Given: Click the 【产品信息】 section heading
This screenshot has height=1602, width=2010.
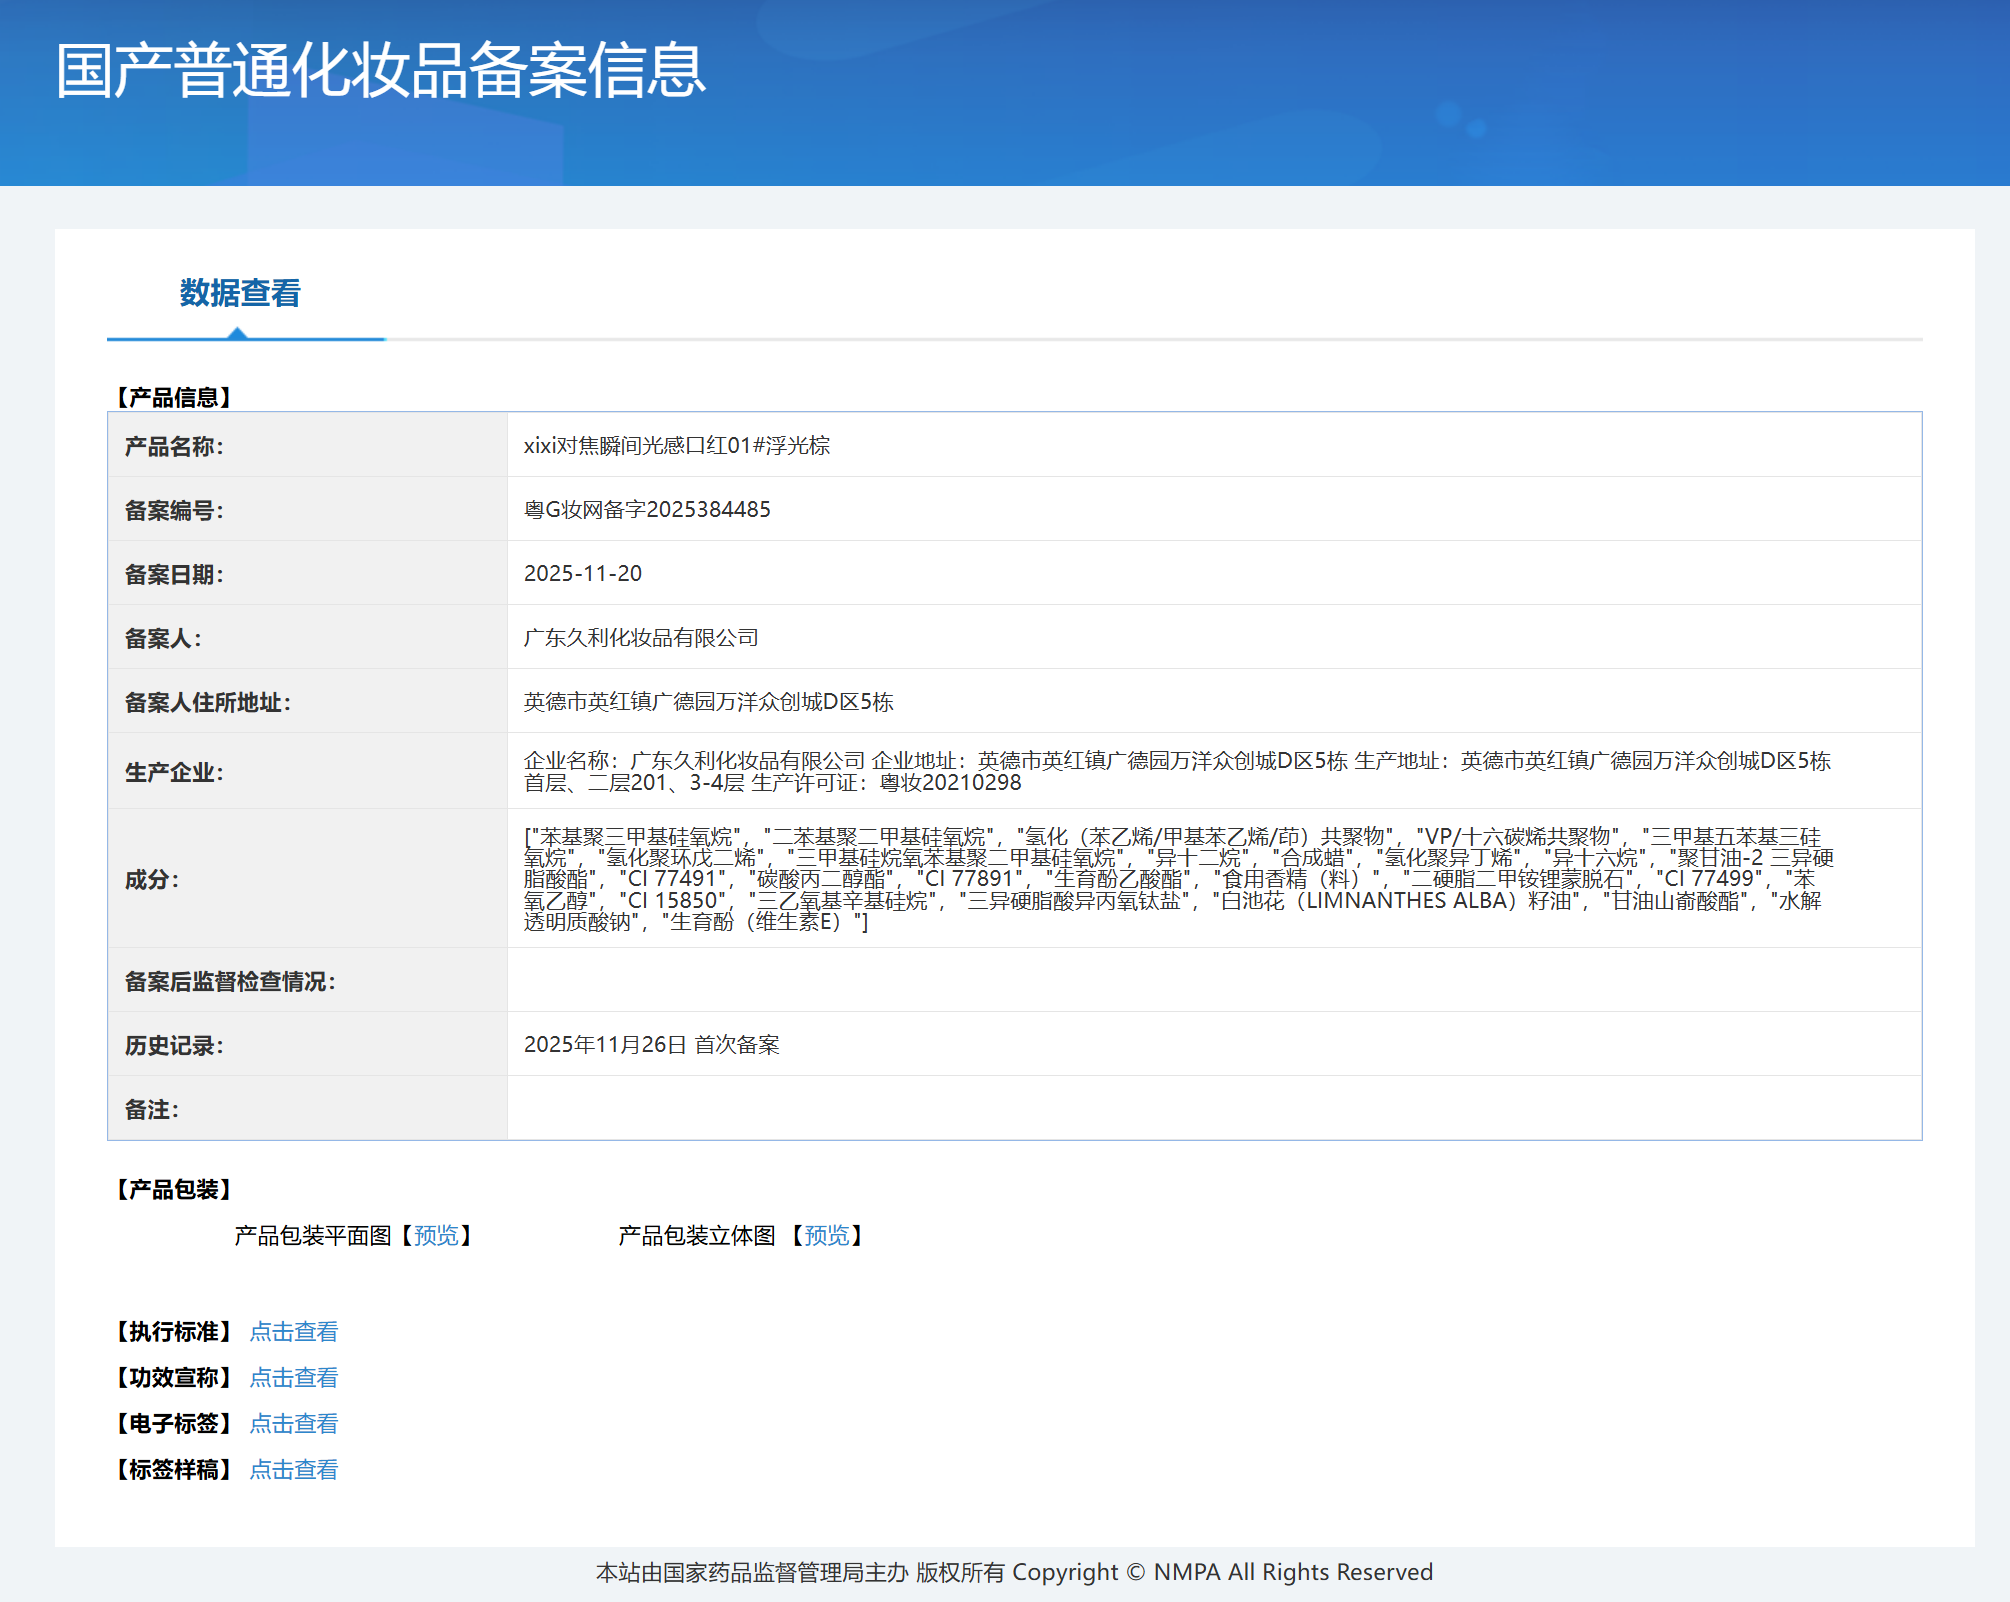Looking at the screenshot, I should 174,398.
